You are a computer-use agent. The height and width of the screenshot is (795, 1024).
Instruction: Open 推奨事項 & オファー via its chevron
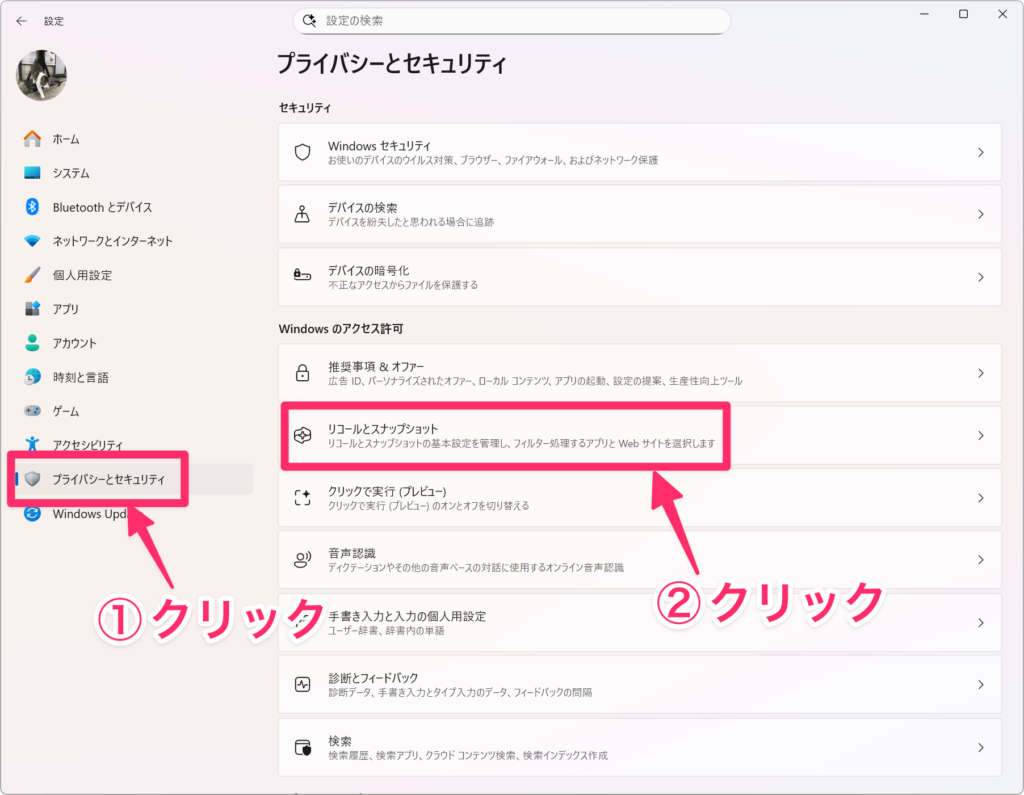point(981,373)
